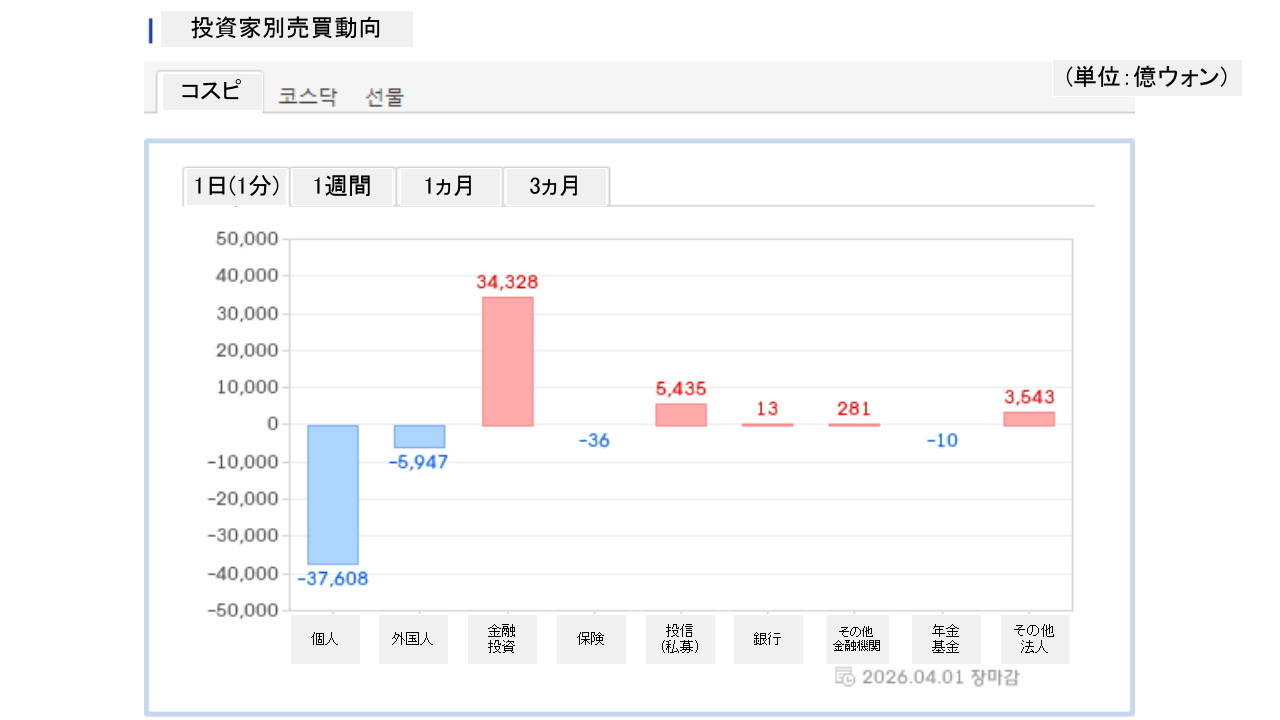Open the 선물 tab
1280x720 pixels.
tap(385, 97)
